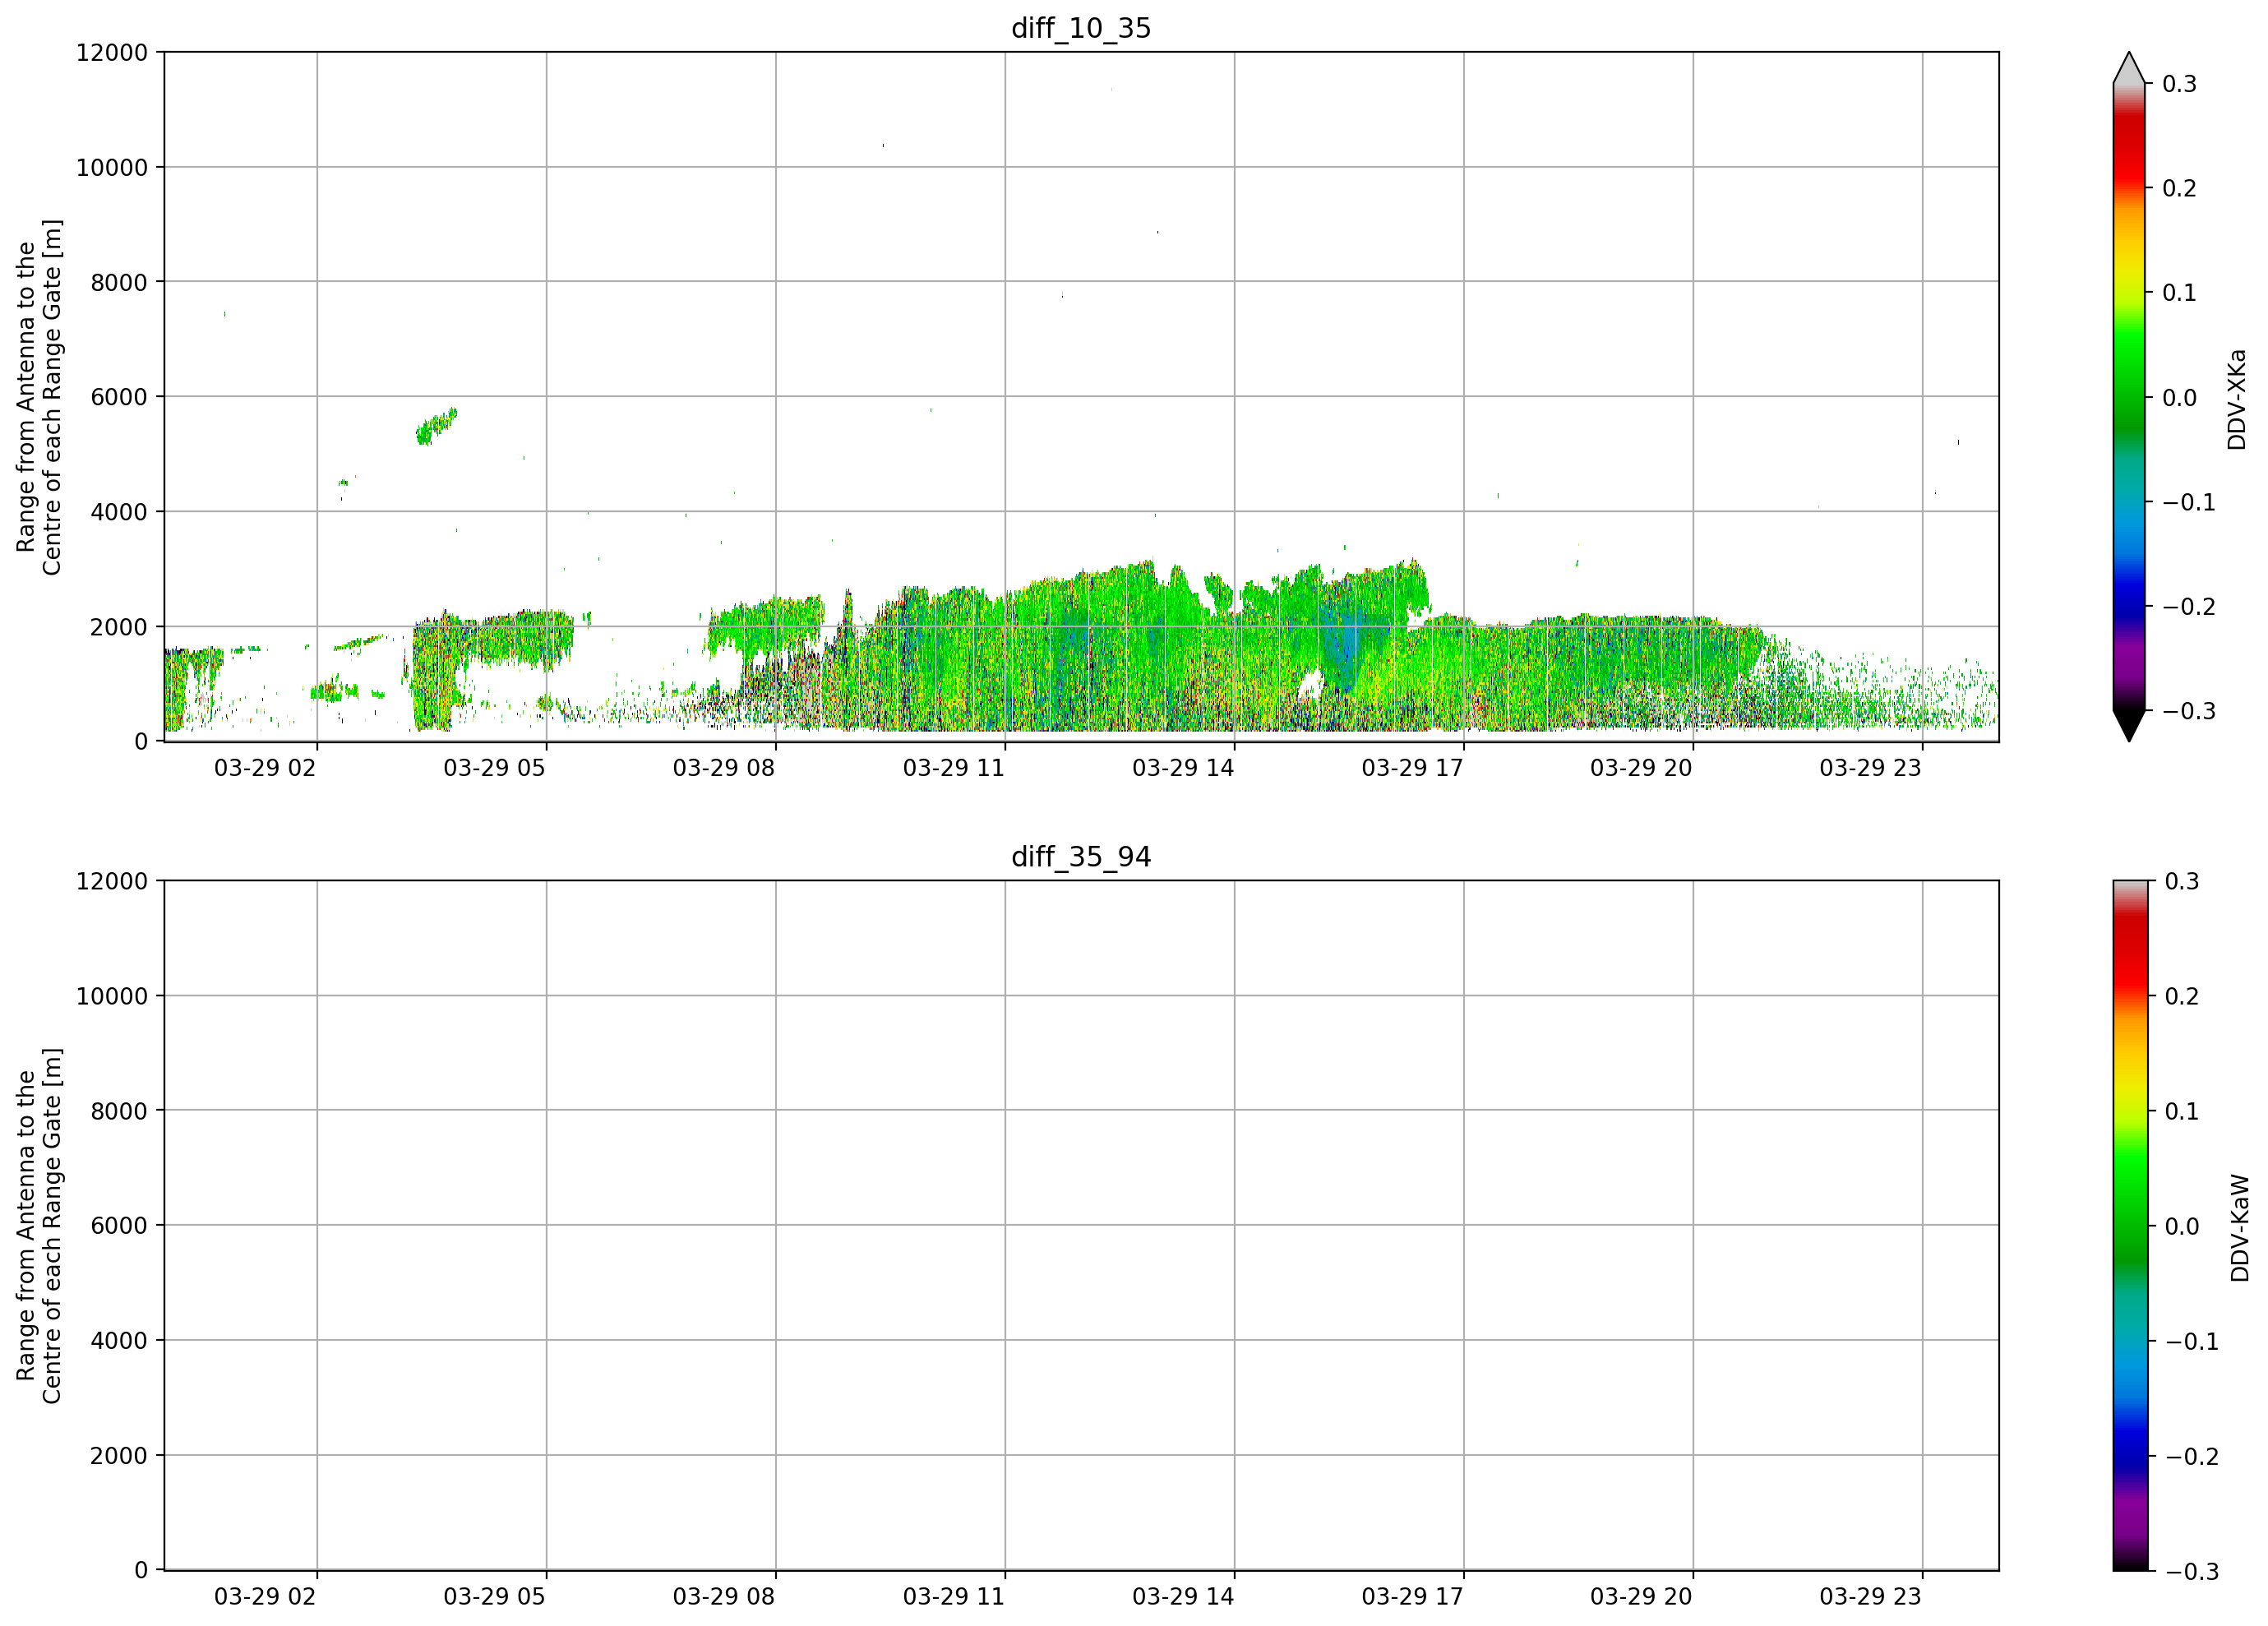The height and width of the screenshot is (1626, 2268).
Task: Click the 0.0 tick label on top colorbar
Action: pos(2179,398)
